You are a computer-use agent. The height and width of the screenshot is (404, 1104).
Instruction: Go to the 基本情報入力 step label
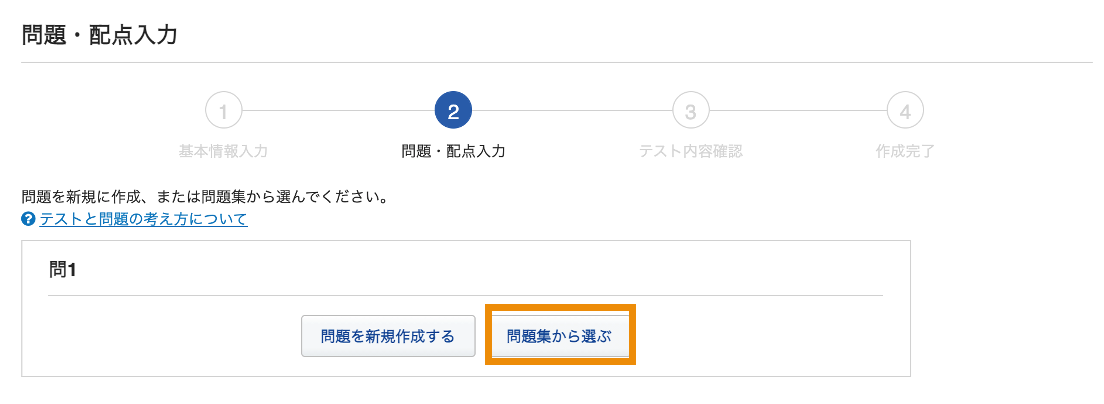pos(223,151)
